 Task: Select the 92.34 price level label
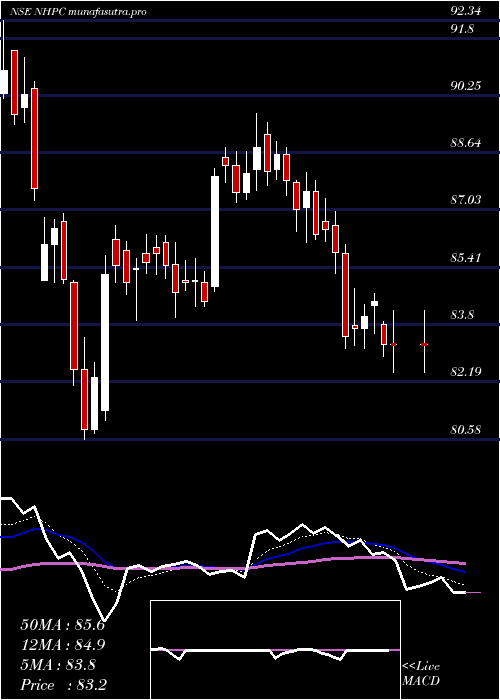[x=466, y=12]
